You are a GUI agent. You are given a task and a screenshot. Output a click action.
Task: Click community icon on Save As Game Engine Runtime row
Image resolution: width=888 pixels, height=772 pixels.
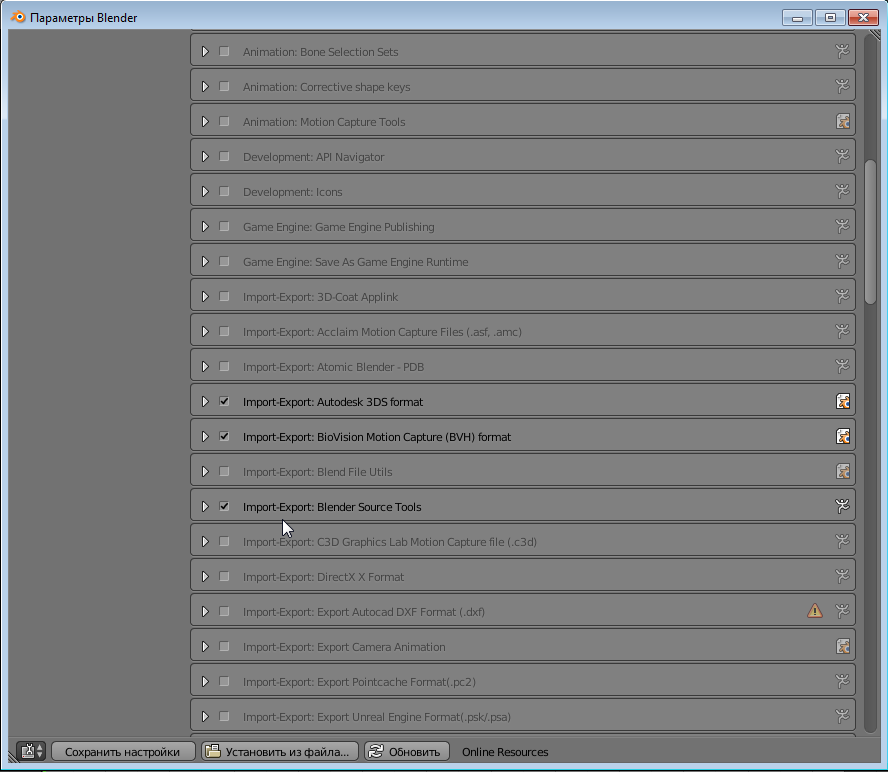coord(842,261)
